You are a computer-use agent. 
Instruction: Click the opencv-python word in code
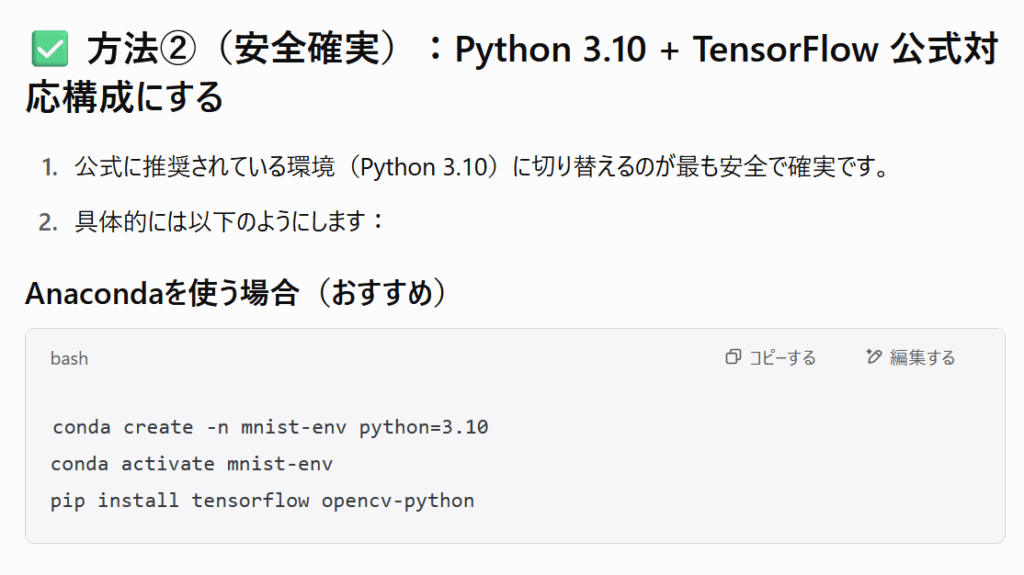pos(398,501)
